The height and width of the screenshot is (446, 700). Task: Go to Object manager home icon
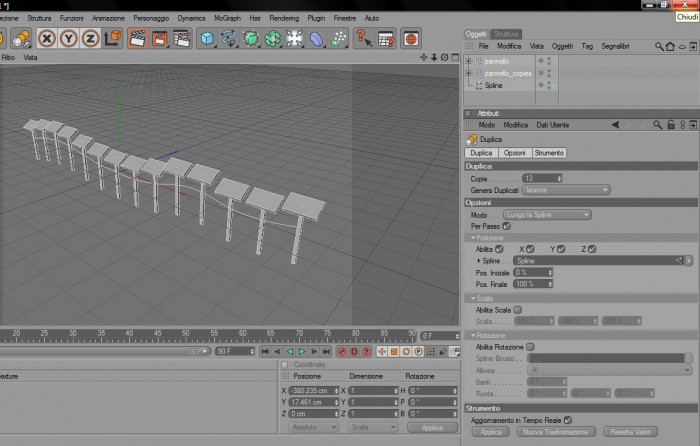(x=670, y=46)
